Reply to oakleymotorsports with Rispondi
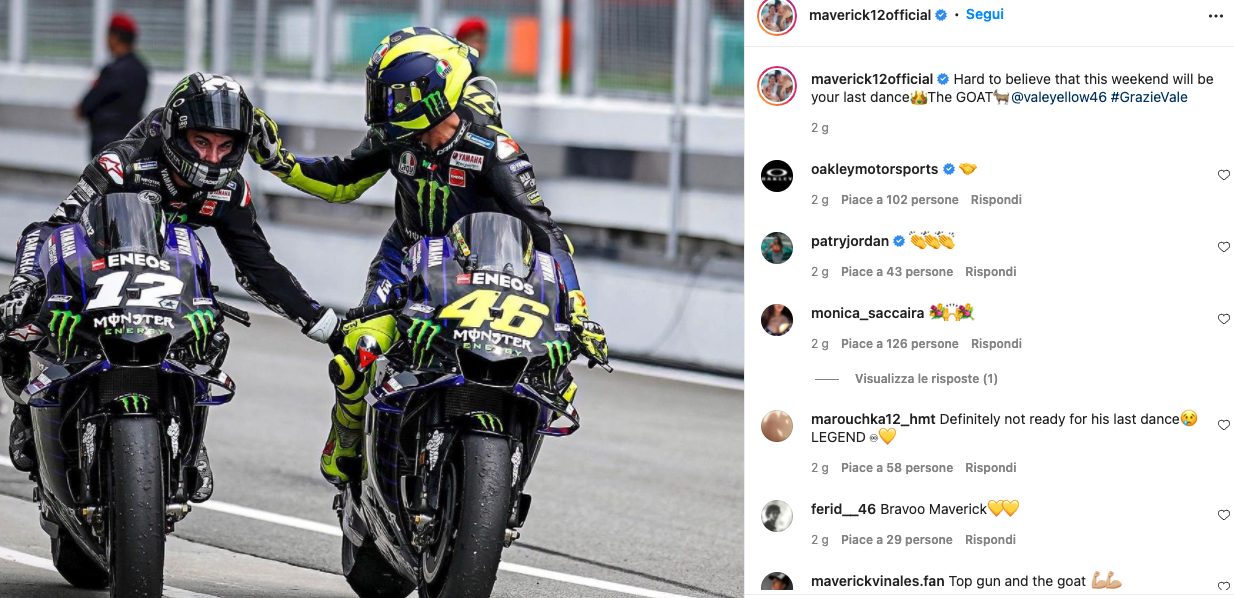Image resolution: width=1234 pixels, height=598 pixels. pos(996,200)
